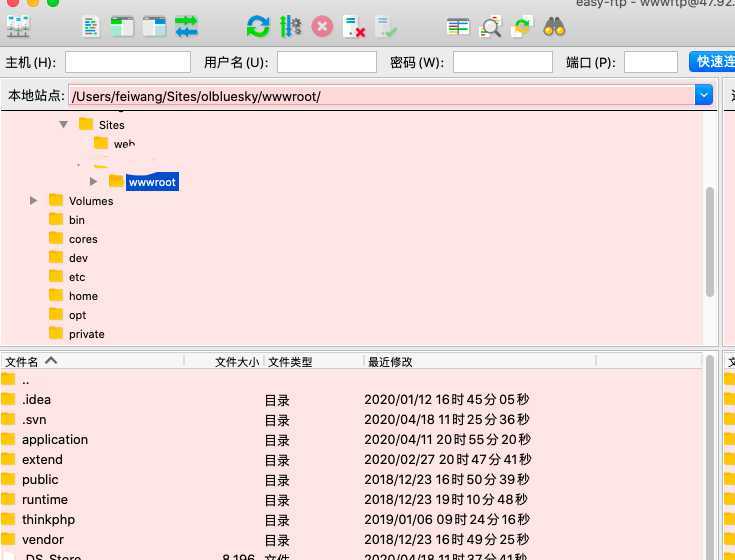735x560 pixels.
Task: Select the etc folder in the tree
Action: click(77, 277)
